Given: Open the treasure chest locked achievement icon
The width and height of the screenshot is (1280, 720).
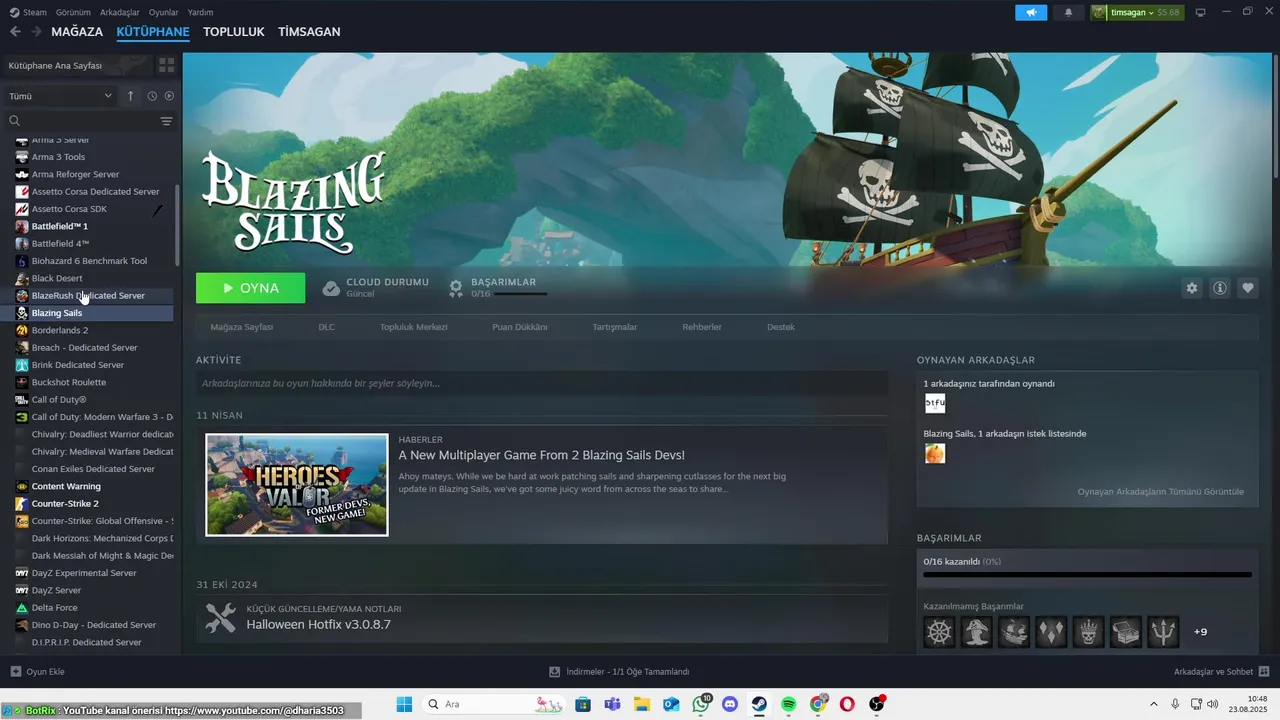Looking at the screenshot, I should [x=1126, y=632].
